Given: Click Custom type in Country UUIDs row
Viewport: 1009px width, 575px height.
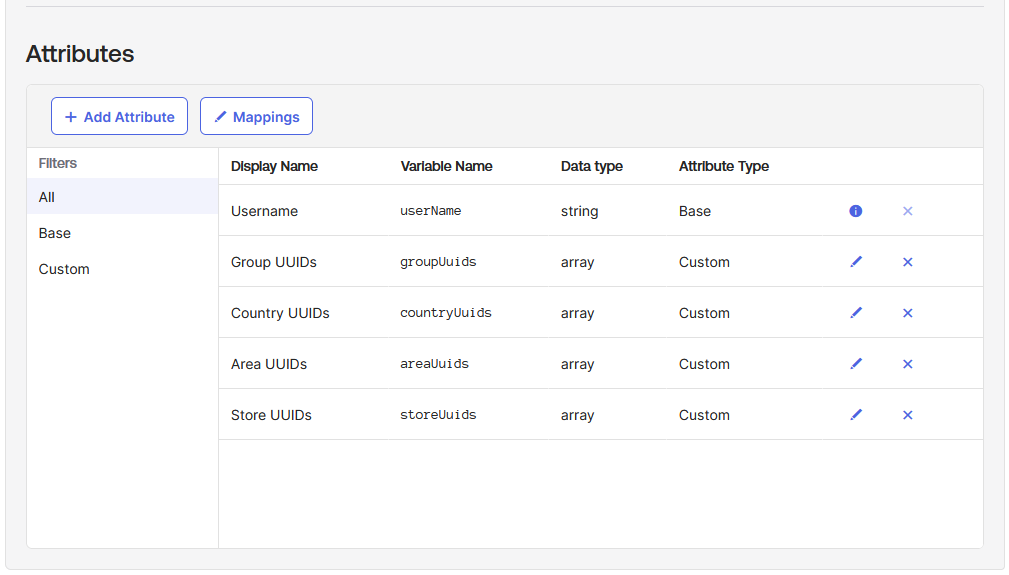Looking at the screenshot, I should [x=704, y=313].
